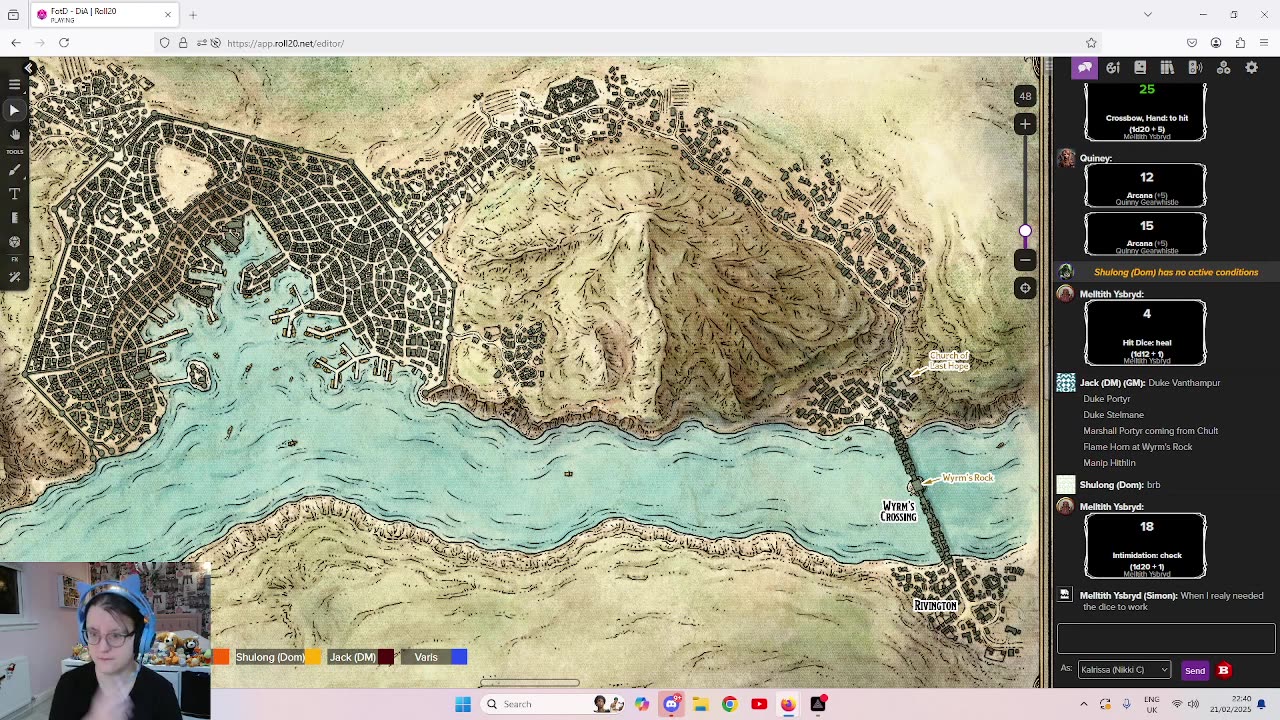Open the Copilot taskbar icon
This screenshot has height=720, width=1280.
click(642, 704)
